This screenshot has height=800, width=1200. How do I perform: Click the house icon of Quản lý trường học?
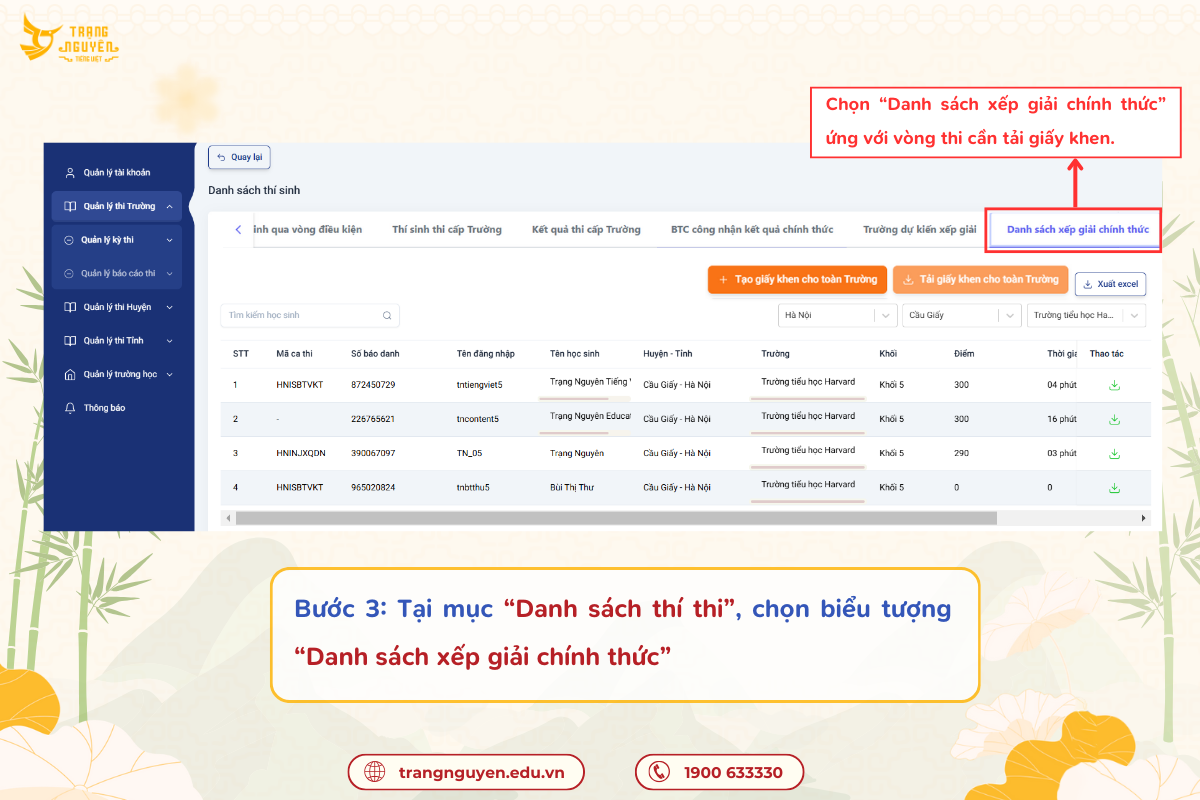(70, 375)
